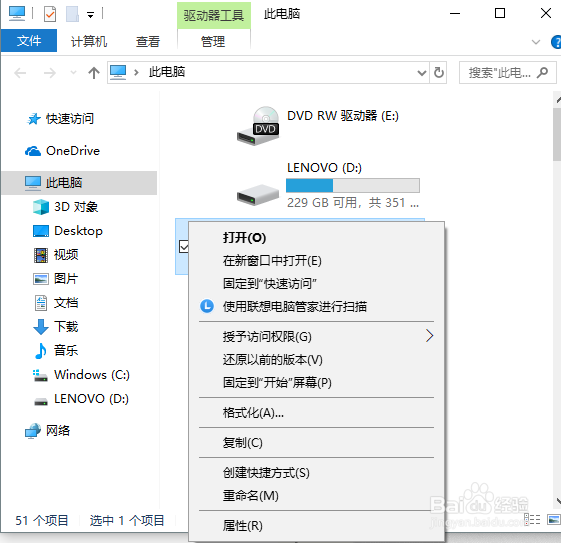The width and height of the screenshot is (561, 543).
Task: Choose 在新窗口中打开(E) from context menu
Action: pyautogui.click(x=316, y=261)
